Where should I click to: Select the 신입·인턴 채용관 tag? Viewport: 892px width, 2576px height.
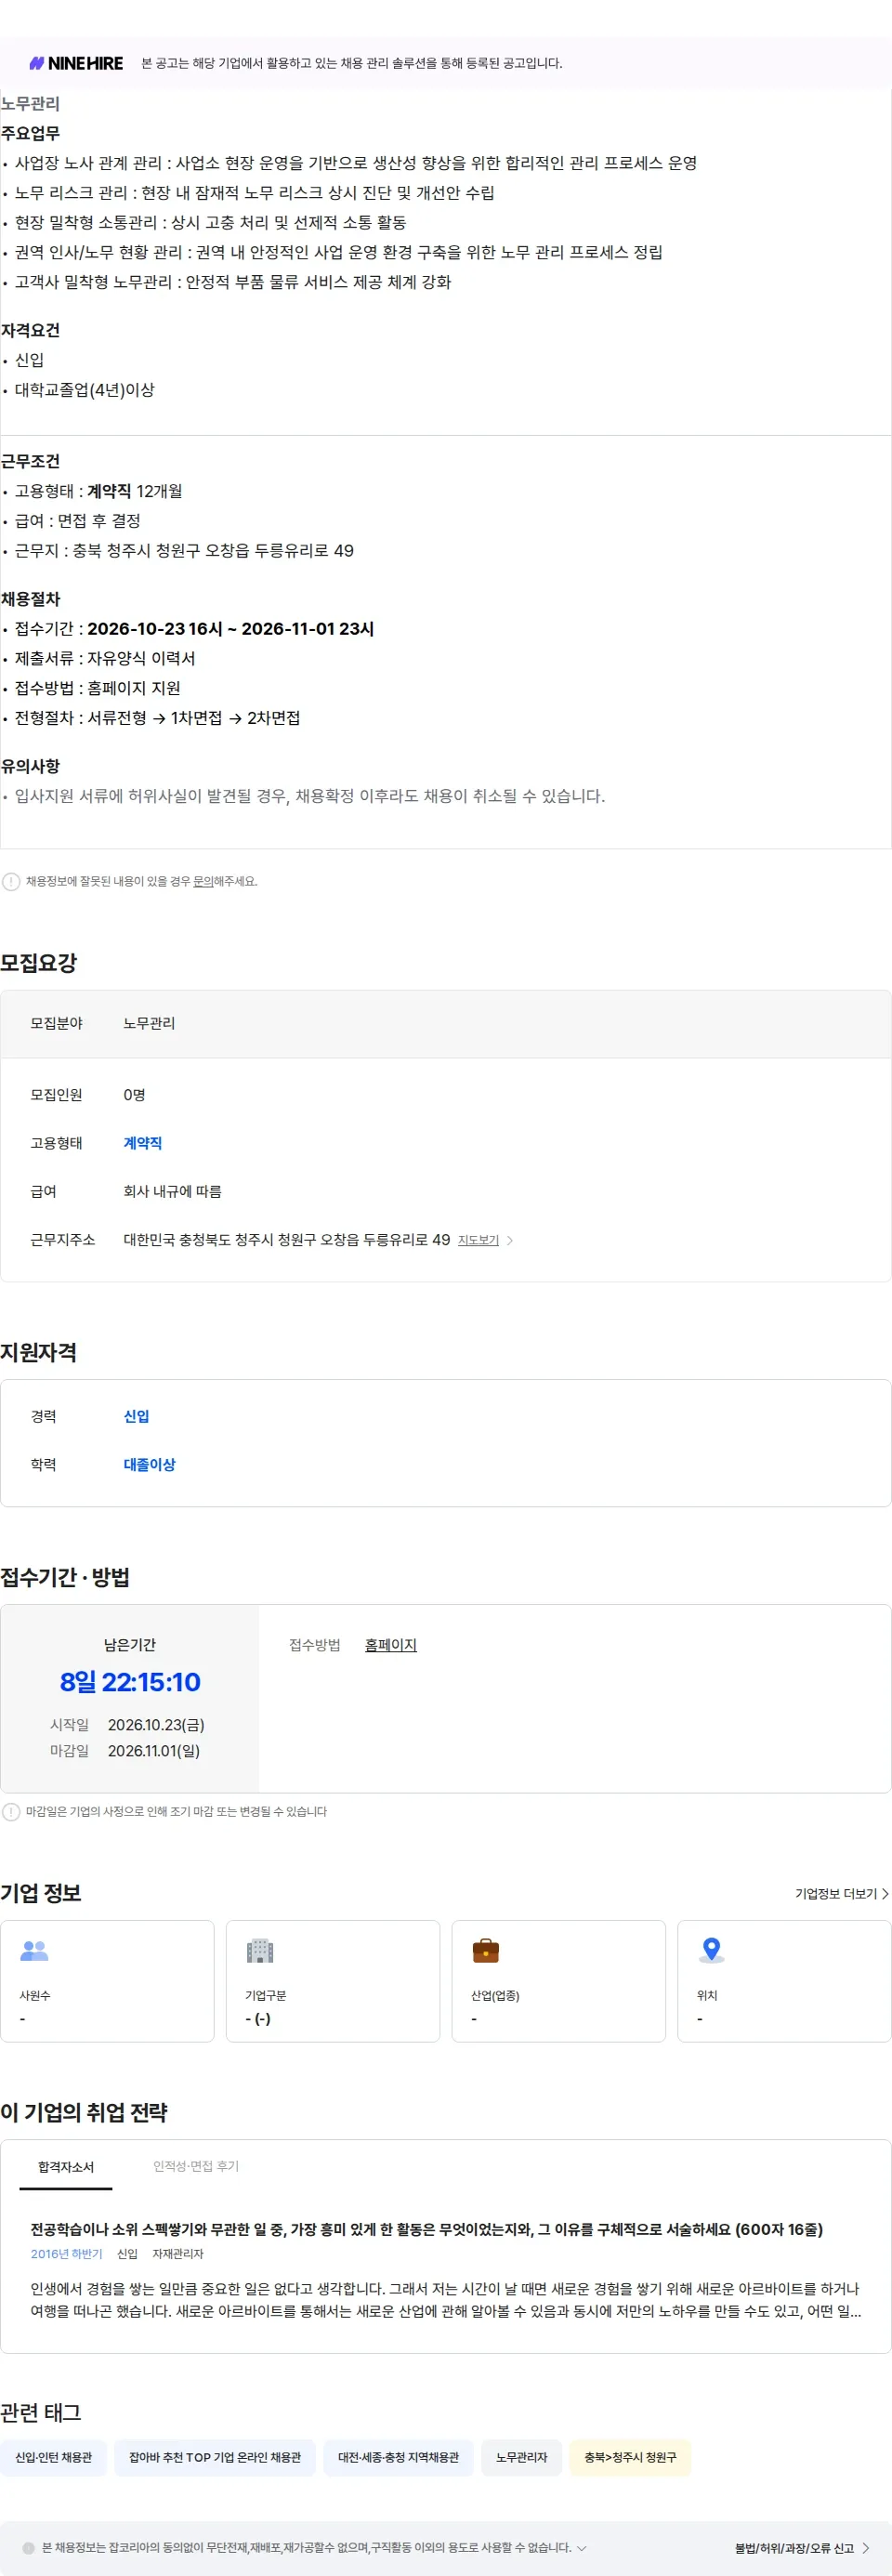coord(54,2457)
